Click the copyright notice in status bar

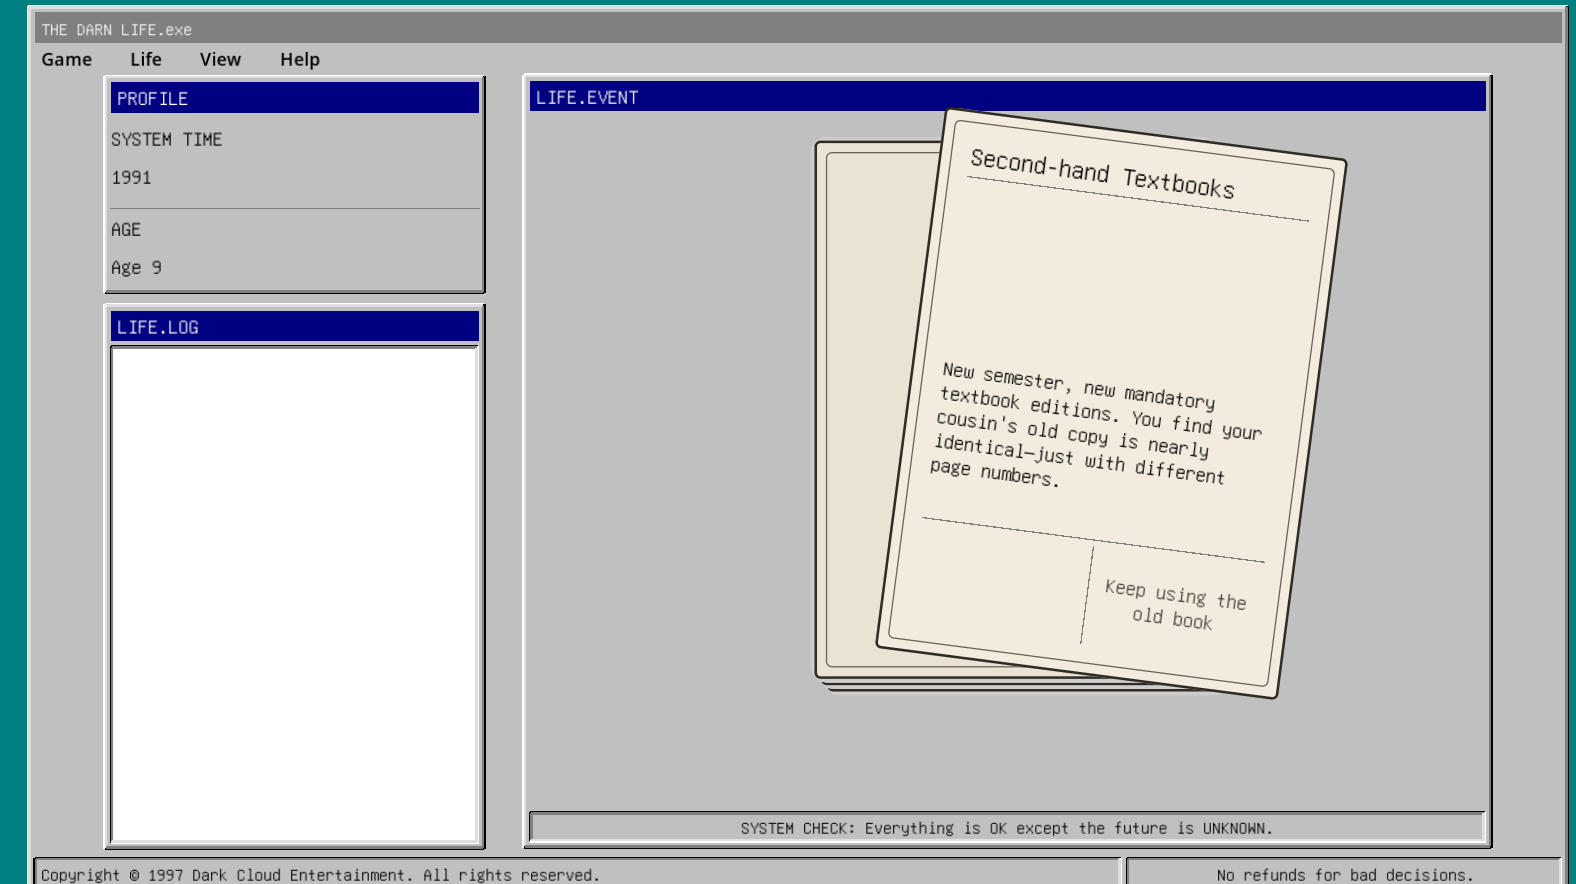tap(320, 875)
